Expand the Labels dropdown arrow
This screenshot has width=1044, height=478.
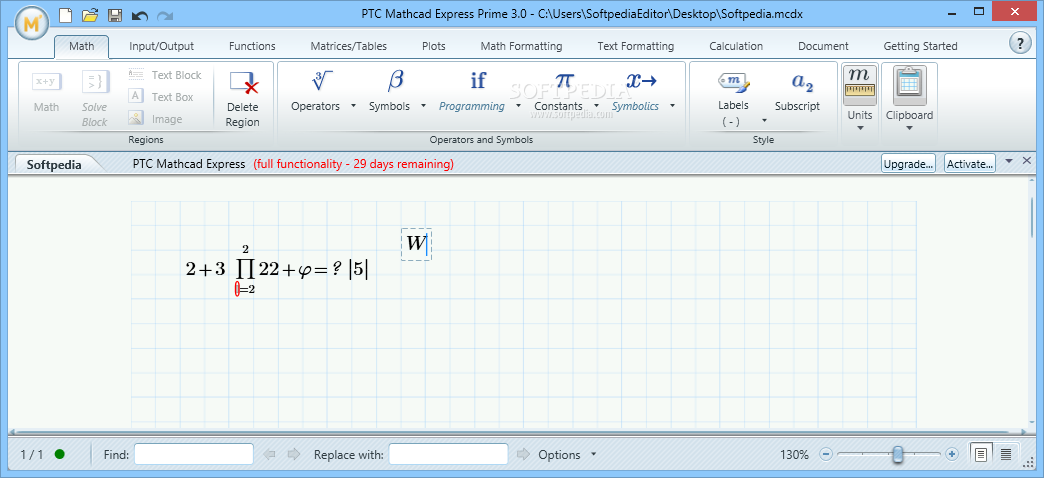764,120
